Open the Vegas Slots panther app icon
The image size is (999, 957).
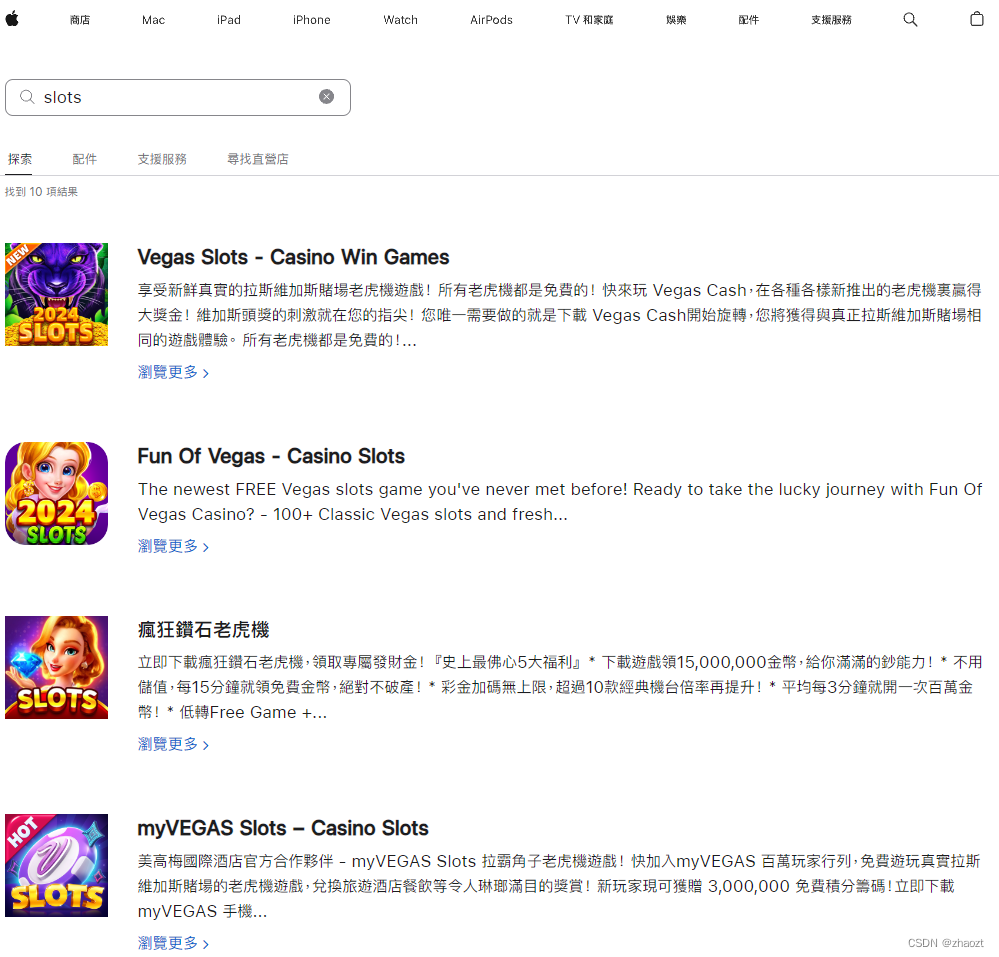coord(56,294)
